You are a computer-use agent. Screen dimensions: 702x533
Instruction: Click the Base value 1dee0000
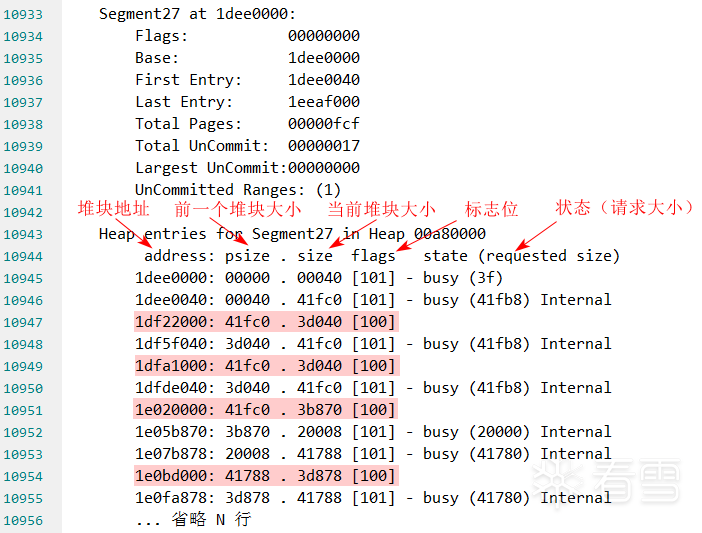[x=324, y=58]
